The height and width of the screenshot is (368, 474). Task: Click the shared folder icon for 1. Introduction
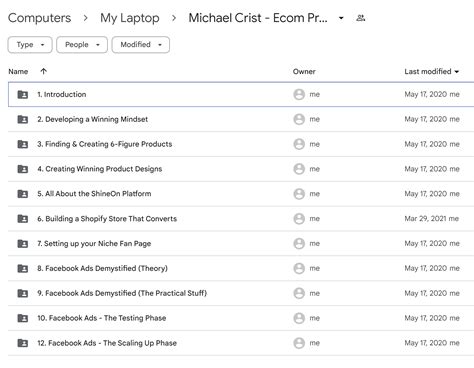(23, 94)
